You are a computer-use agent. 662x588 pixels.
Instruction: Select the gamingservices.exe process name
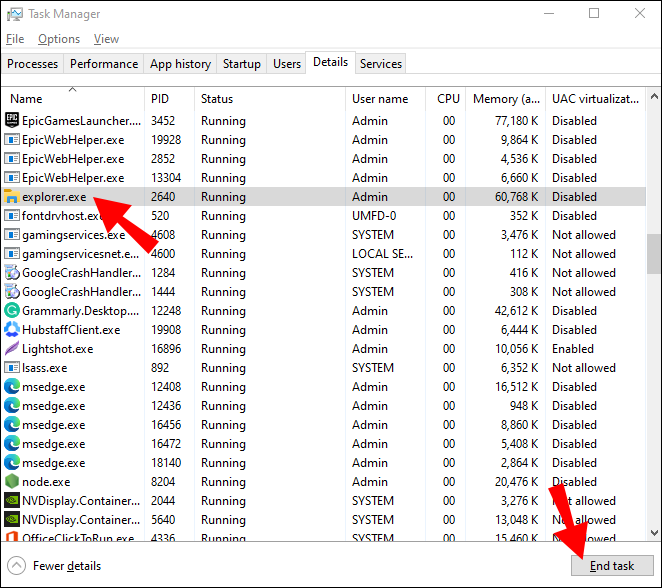73,235
